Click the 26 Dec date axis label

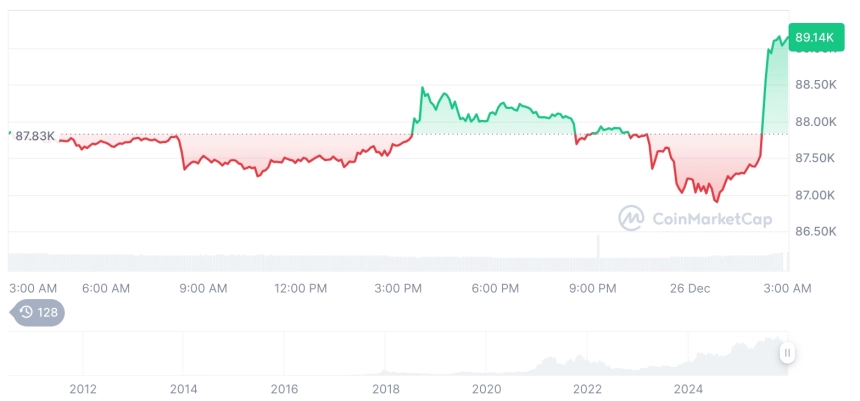point(690,288)
